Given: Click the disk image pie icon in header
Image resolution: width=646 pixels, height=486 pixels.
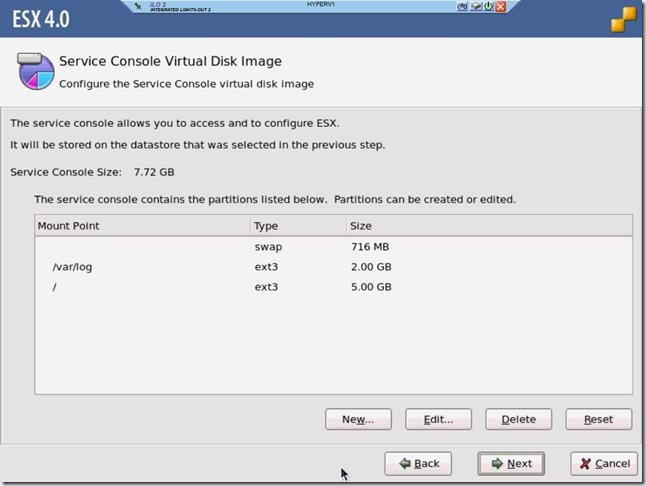Looking at the screenshot, I should (x=36, y=71).
